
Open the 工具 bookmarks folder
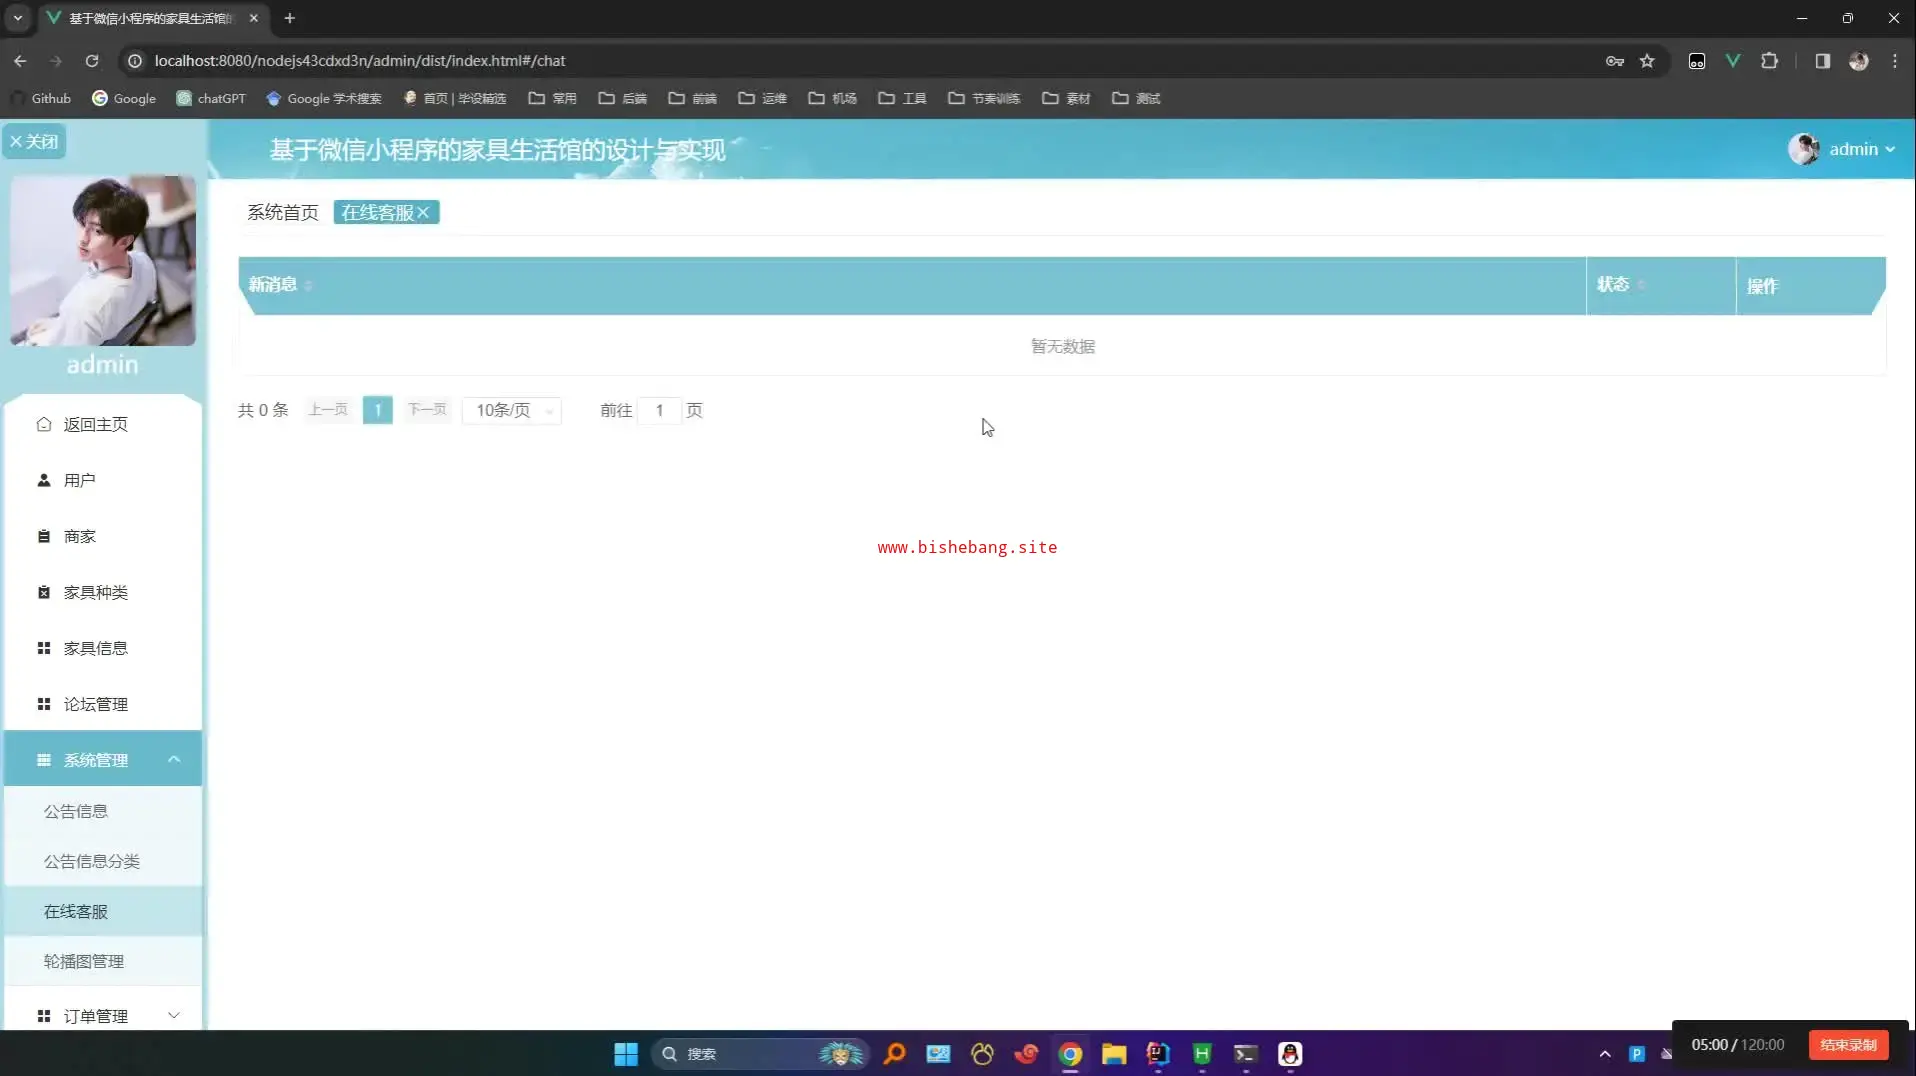[x=902, y=98]
